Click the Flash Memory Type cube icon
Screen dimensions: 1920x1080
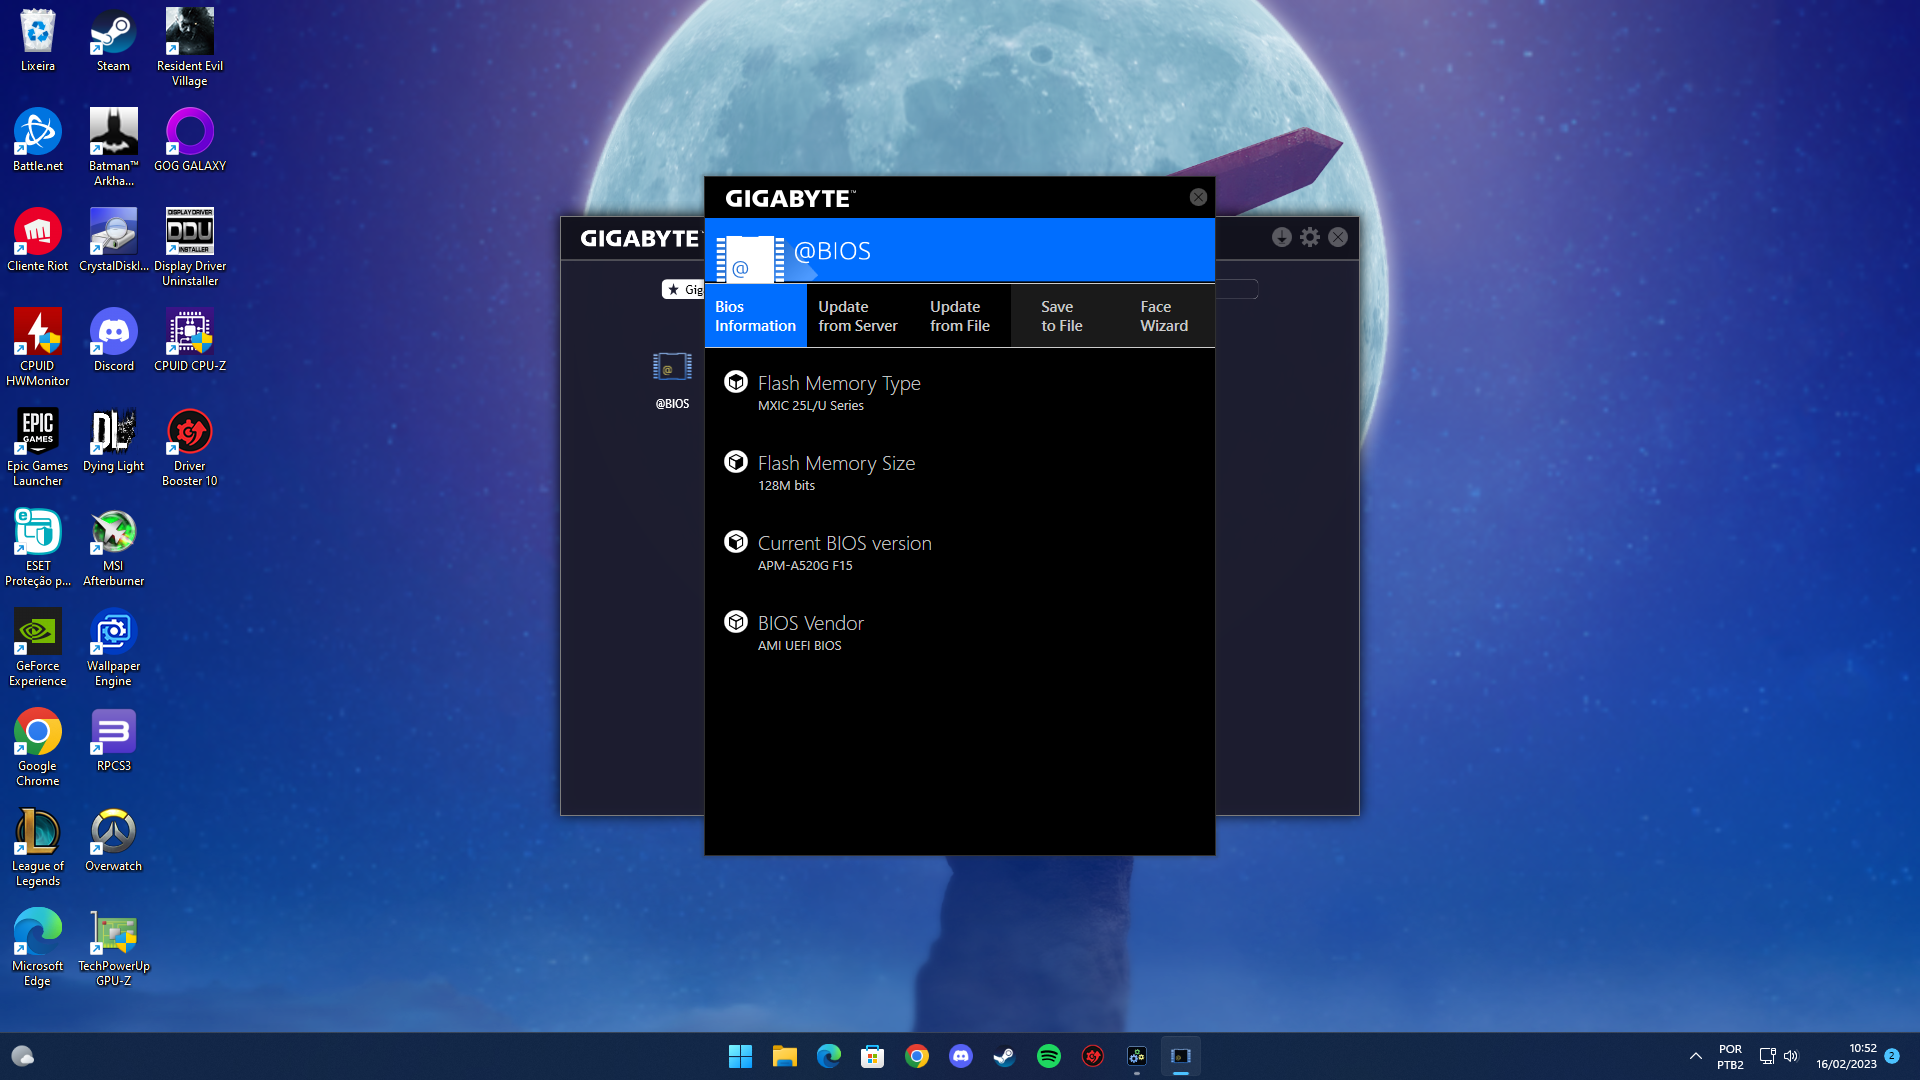pos(736,382)
